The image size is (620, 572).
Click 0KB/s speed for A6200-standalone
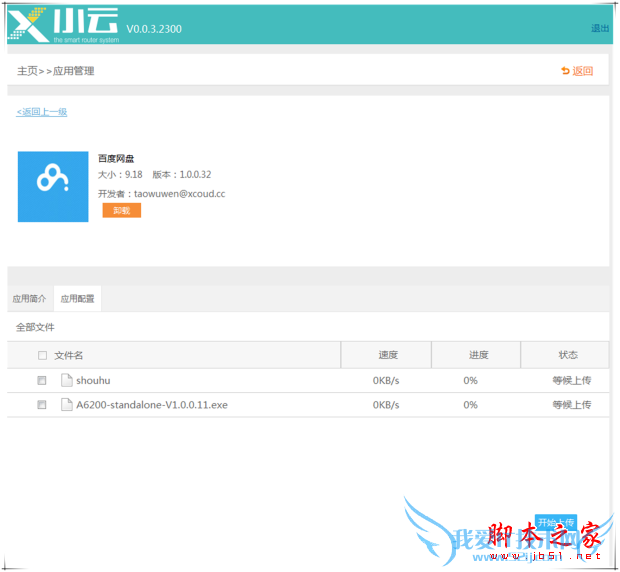[386, 405]
